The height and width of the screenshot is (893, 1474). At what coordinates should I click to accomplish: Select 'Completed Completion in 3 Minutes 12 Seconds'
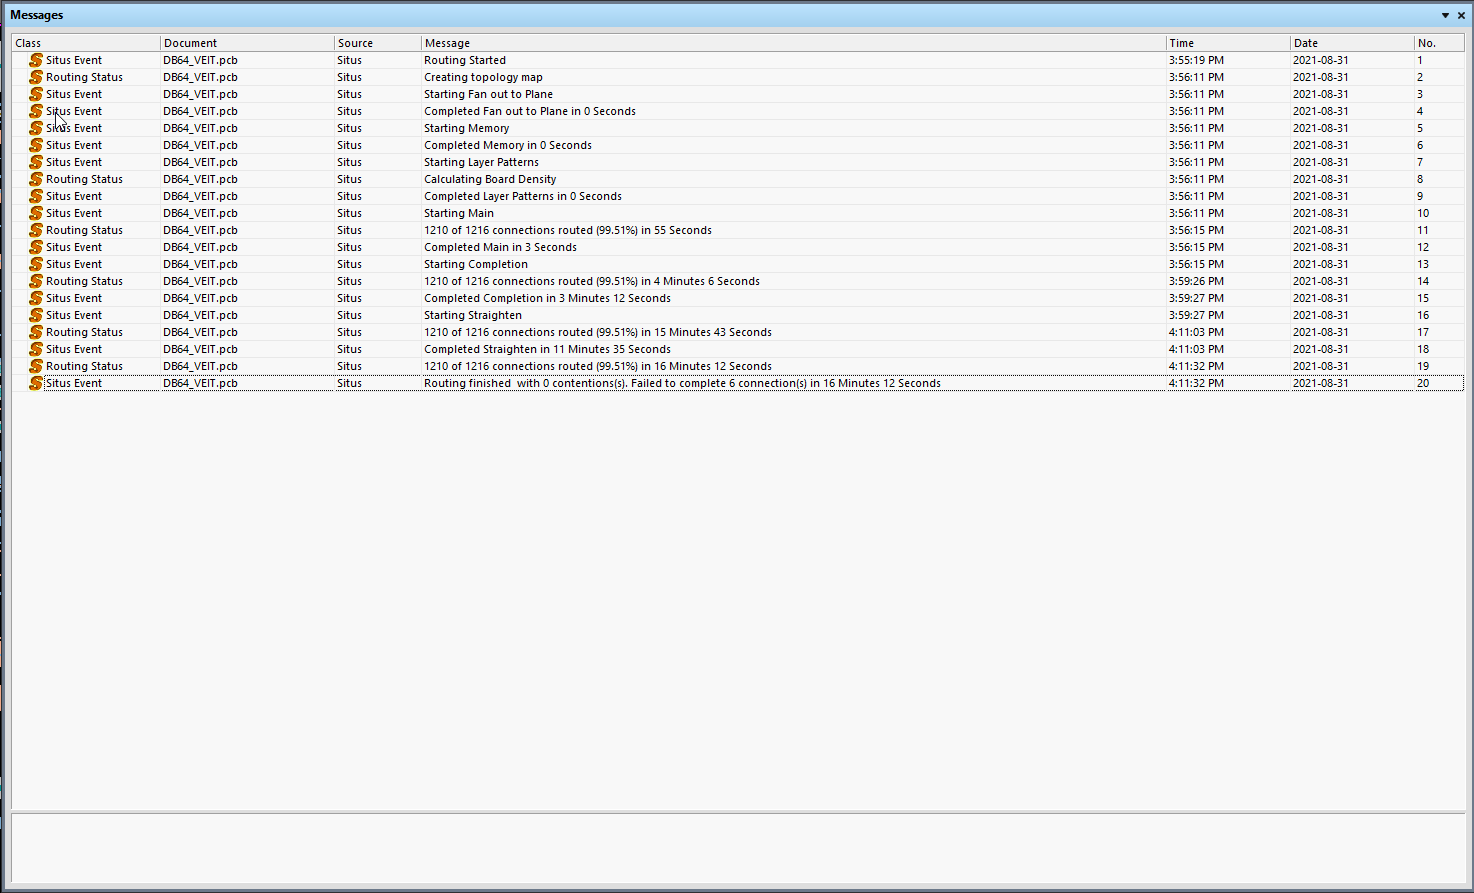click(547, 298)
